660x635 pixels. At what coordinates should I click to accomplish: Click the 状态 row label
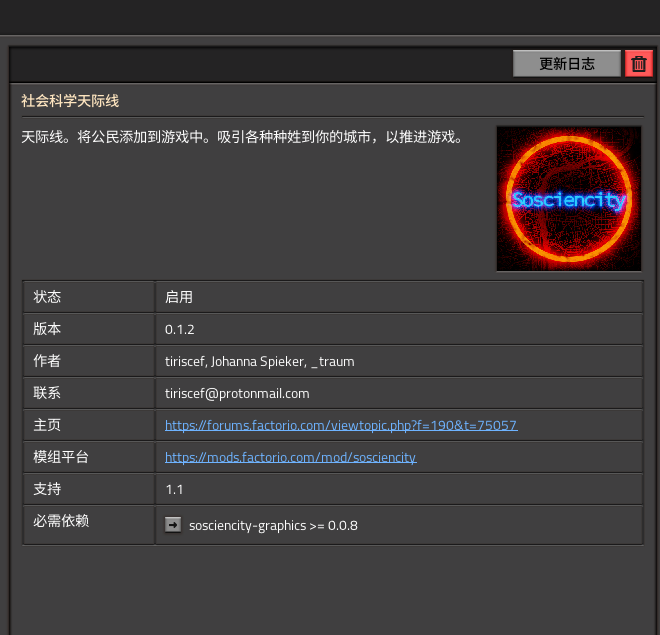pyautogui.click(x=47, y=297)
